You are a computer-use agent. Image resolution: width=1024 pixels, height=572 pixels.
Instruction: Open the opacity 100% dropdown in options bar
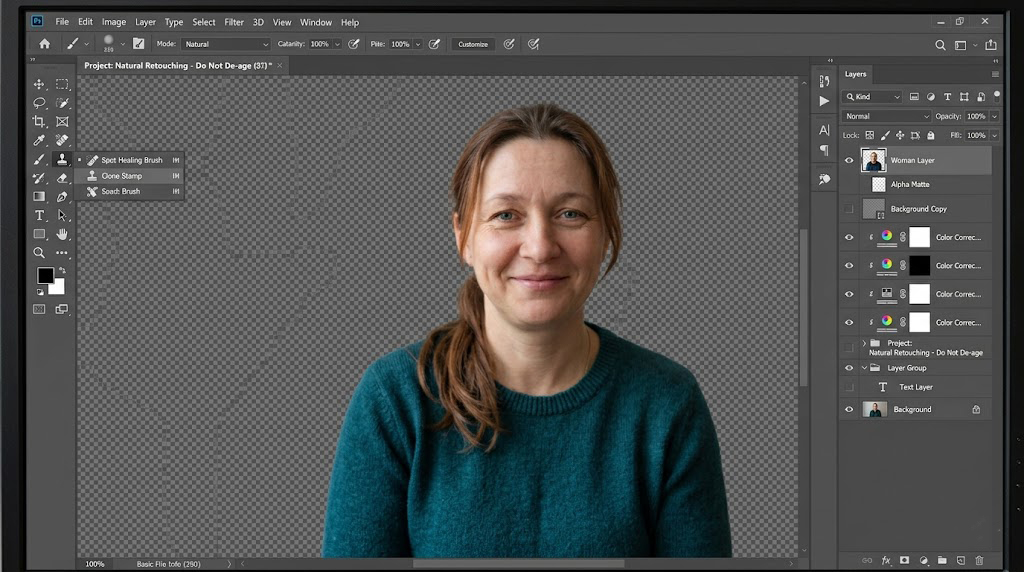pos(338,44)
